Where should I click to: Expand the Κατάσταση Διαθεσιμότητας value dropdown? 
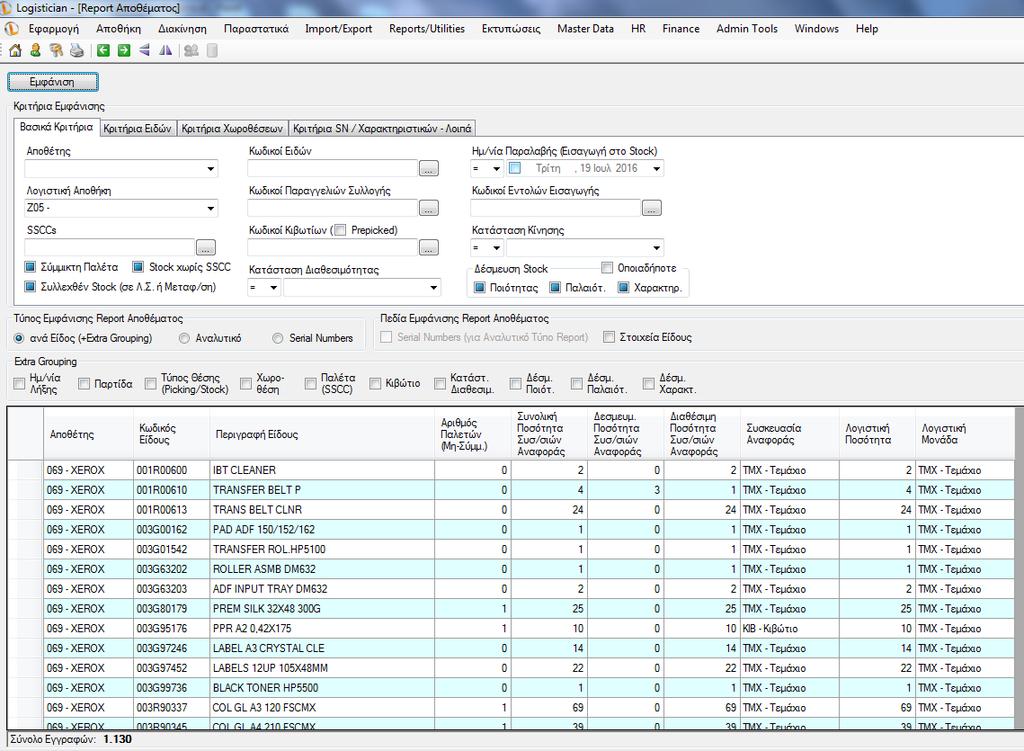pyautogui.click(x=434, y=287)
